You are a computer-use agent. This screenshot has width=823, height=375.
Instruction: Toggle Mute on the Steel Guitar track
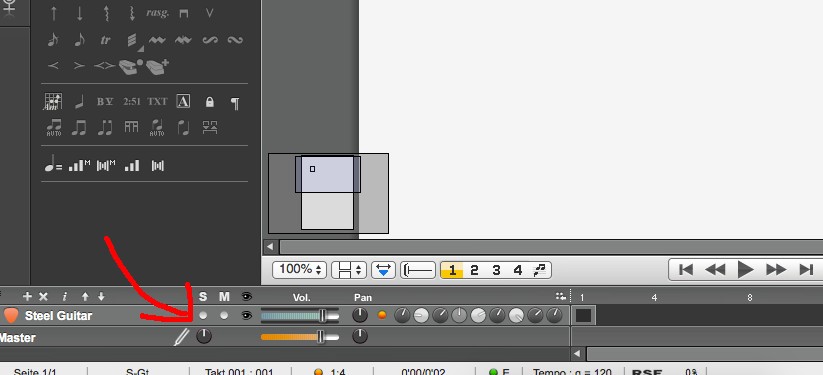pos(224,316)
